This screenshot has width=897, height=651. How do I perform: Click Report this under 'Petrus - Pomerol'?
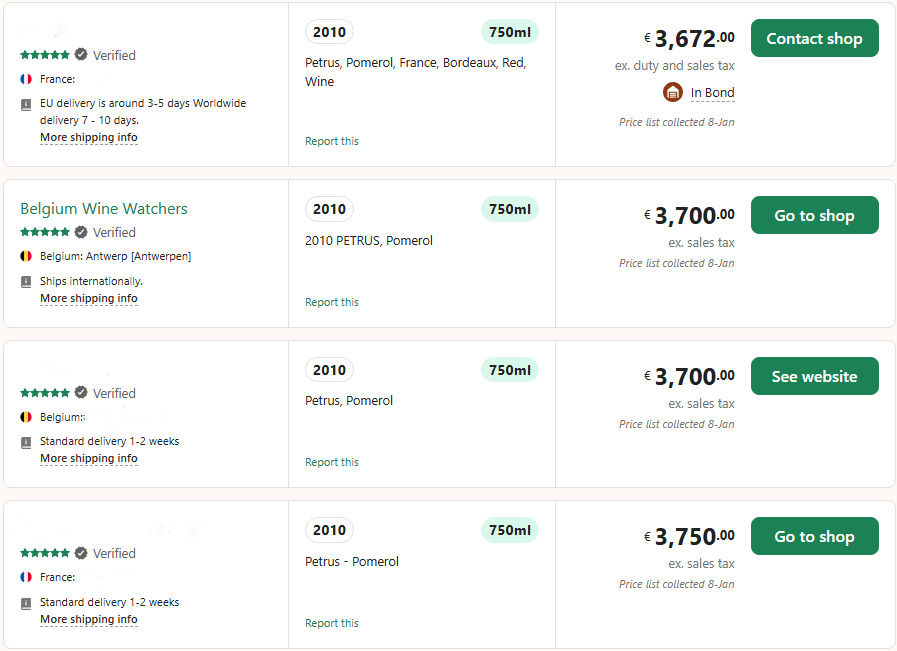(x=332, y=623)
